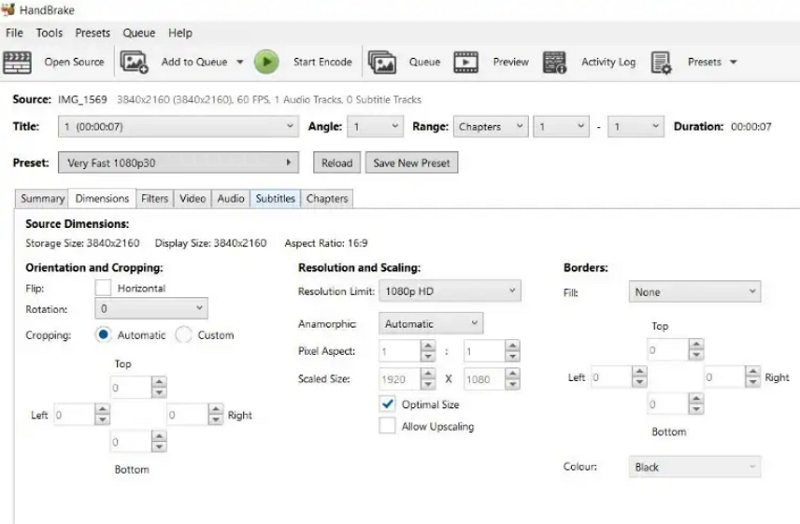Image resolution: width=800 pixels, height=524 pixels.
Task: Switch to the Subtitles tab
Action: tap(275, 198)
